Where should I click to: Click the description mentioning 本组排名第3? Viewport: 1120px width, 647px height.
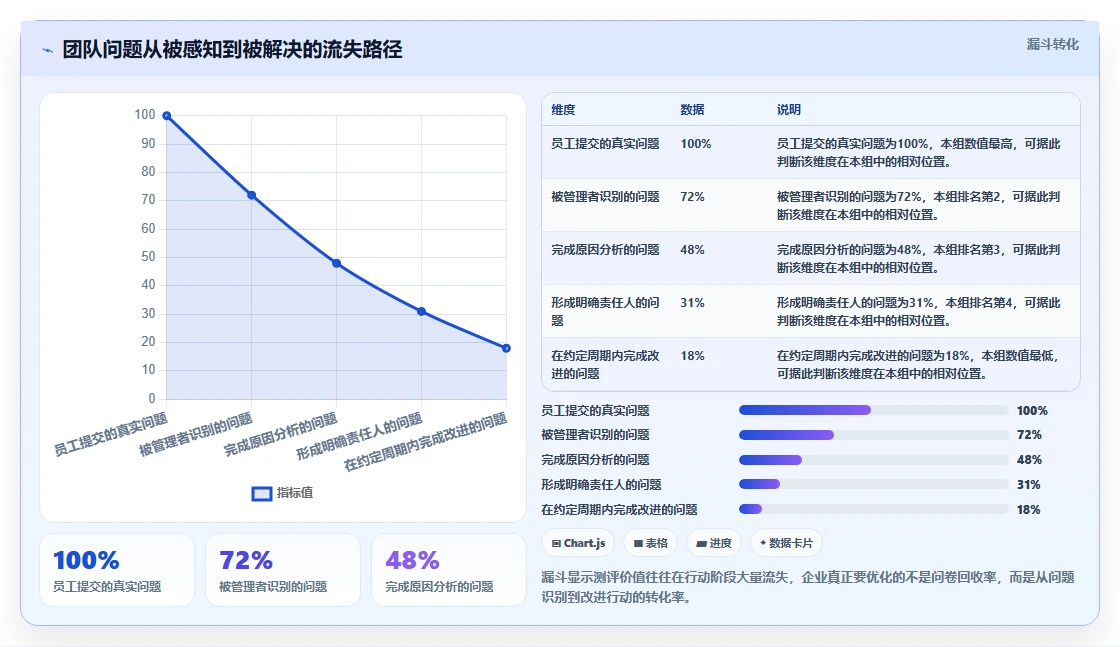(919, 259)
